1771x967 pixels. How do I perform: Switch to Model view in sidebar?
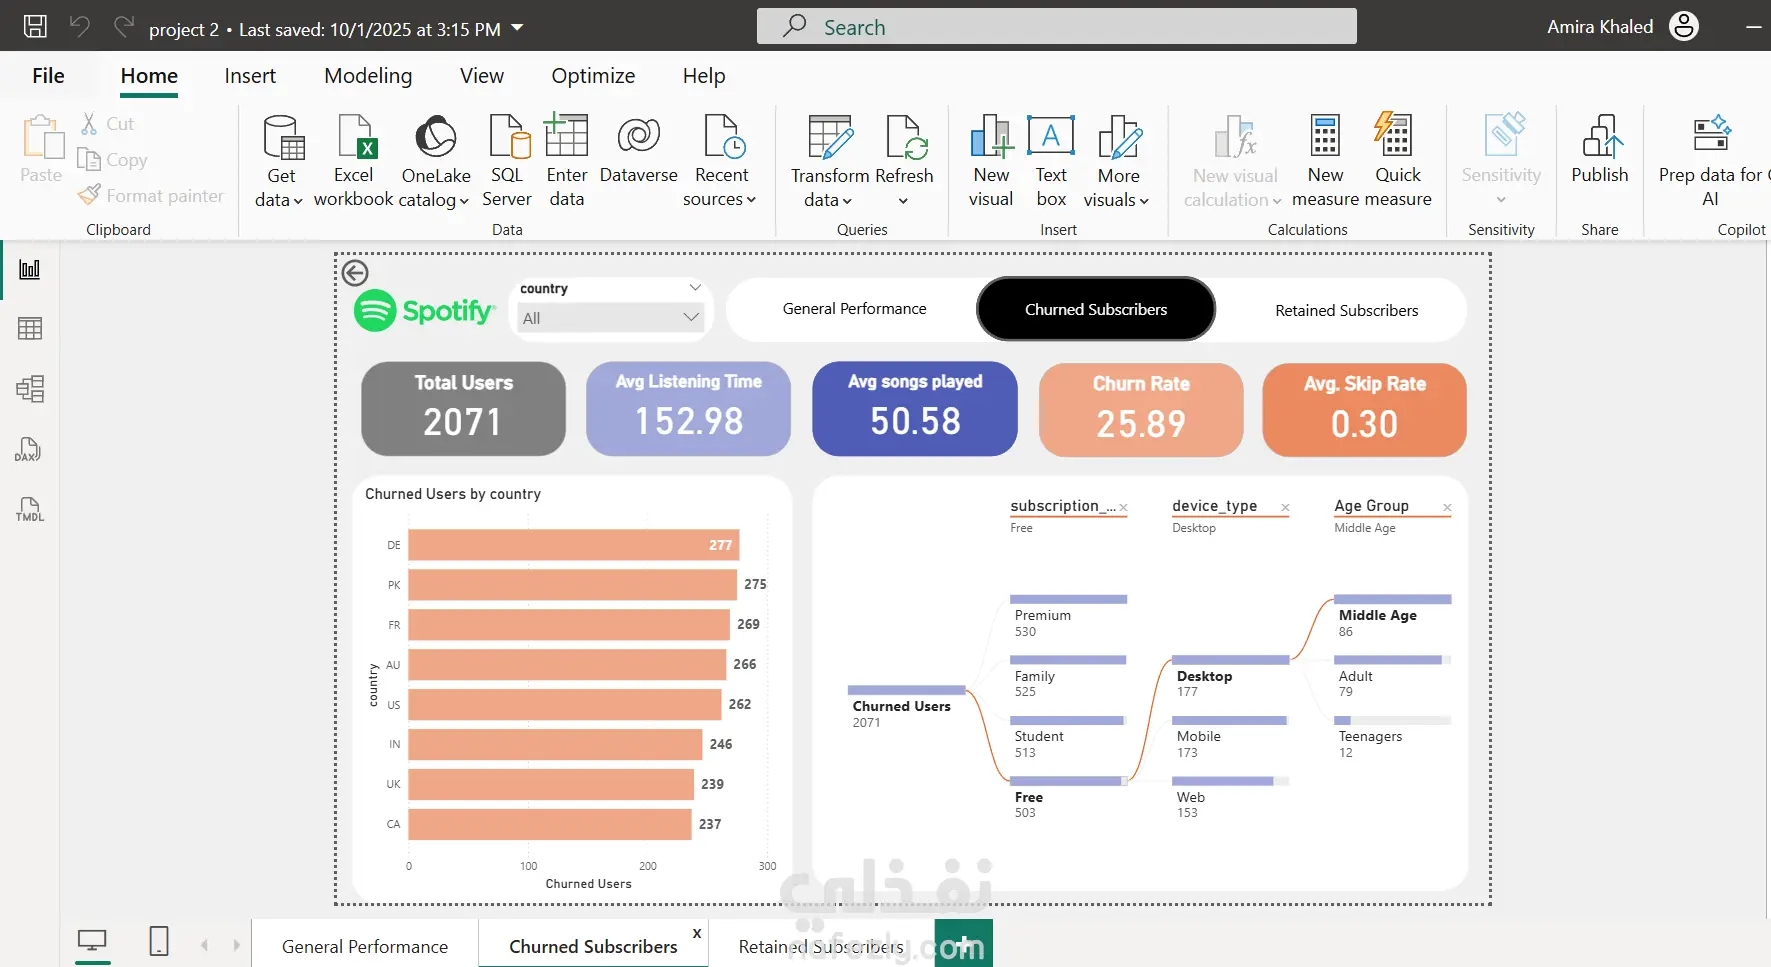point(29,389)
